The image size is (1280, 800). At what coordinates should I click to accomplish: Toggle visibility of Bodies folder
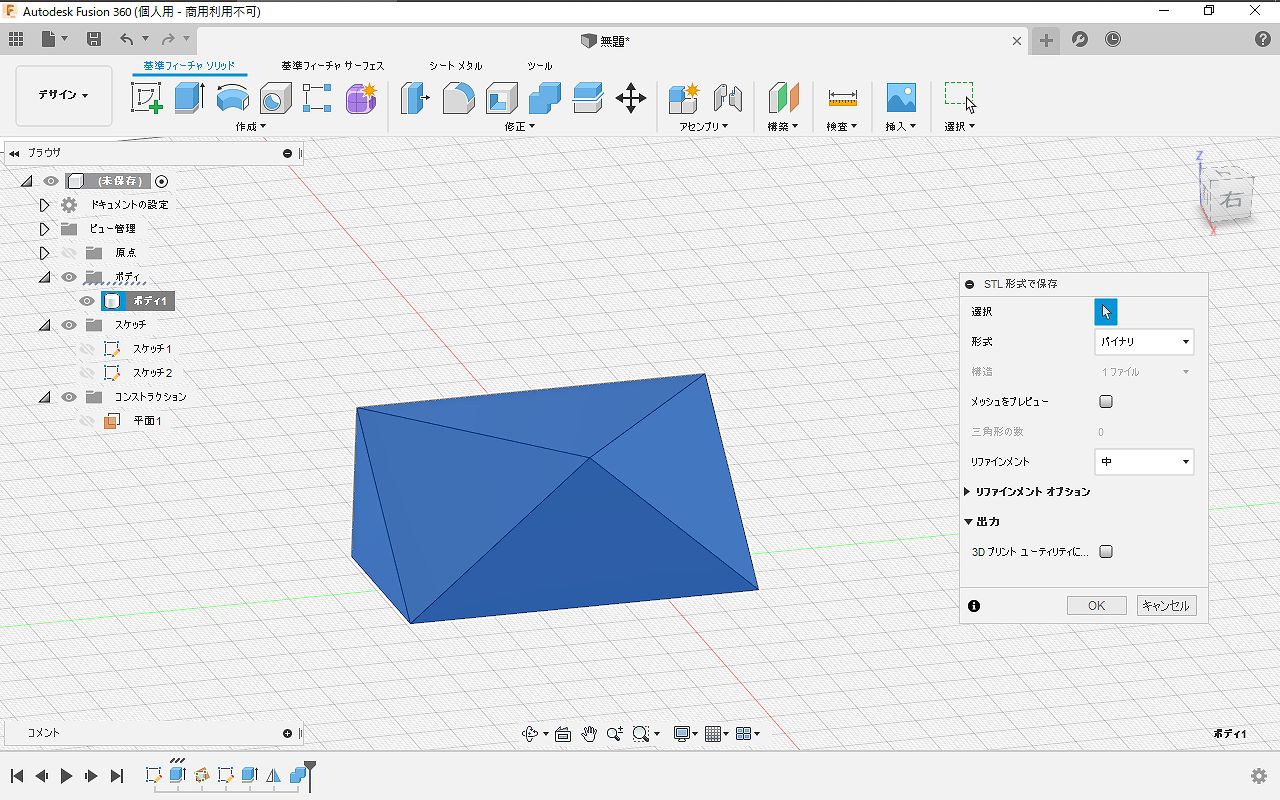pyautogui.click(x=69, y=277)
